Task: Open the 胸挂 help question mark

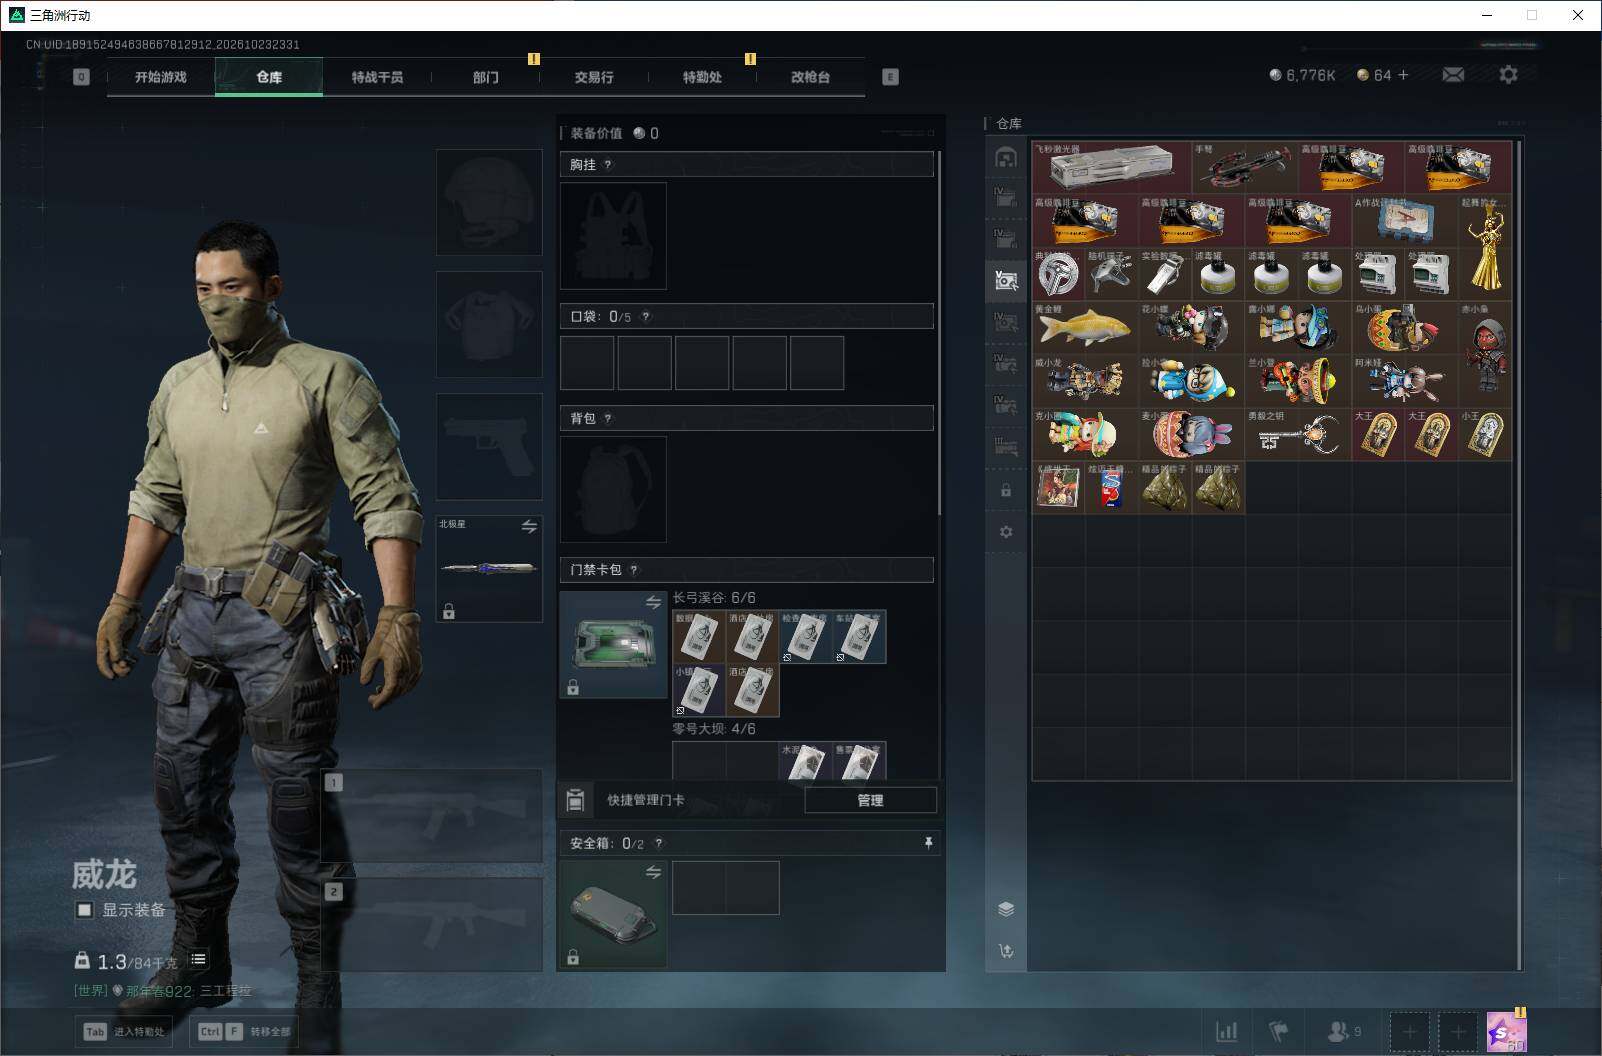Action: [x=608, y=165]
